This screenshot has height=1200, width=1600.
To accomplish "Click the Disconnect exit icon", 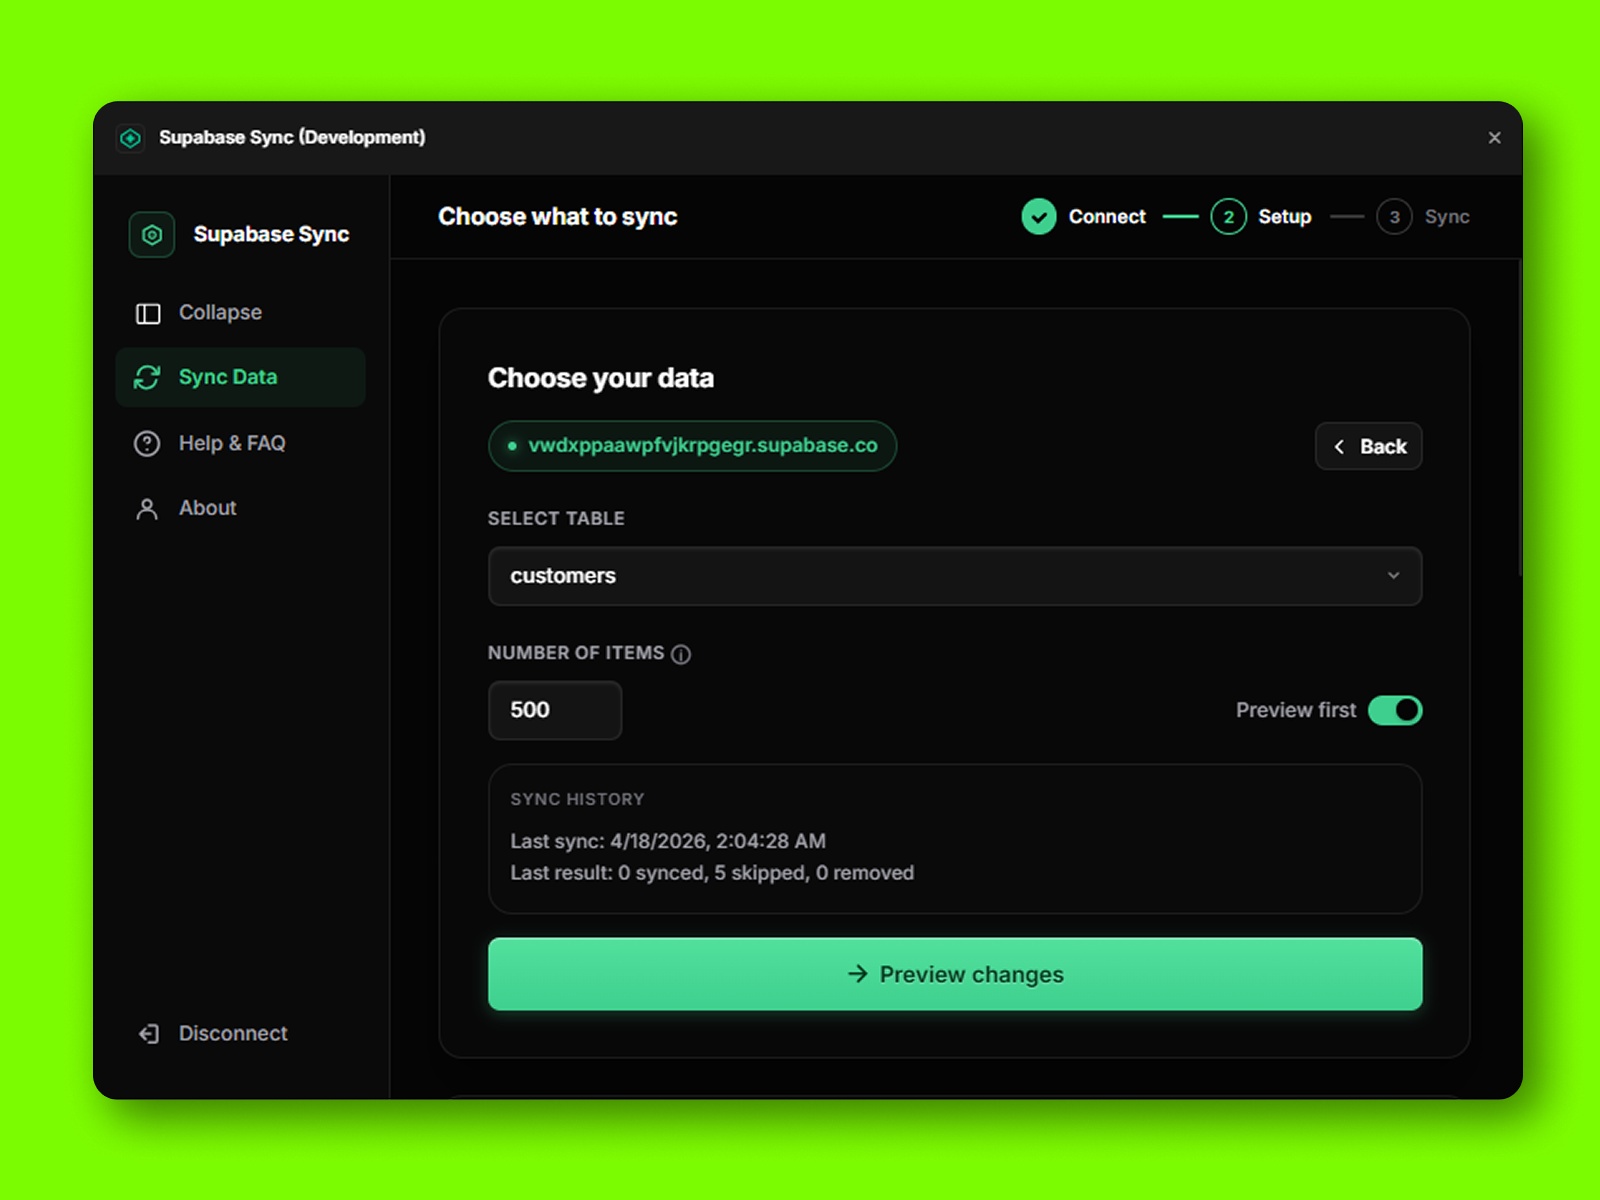I will pos(148,1033).
